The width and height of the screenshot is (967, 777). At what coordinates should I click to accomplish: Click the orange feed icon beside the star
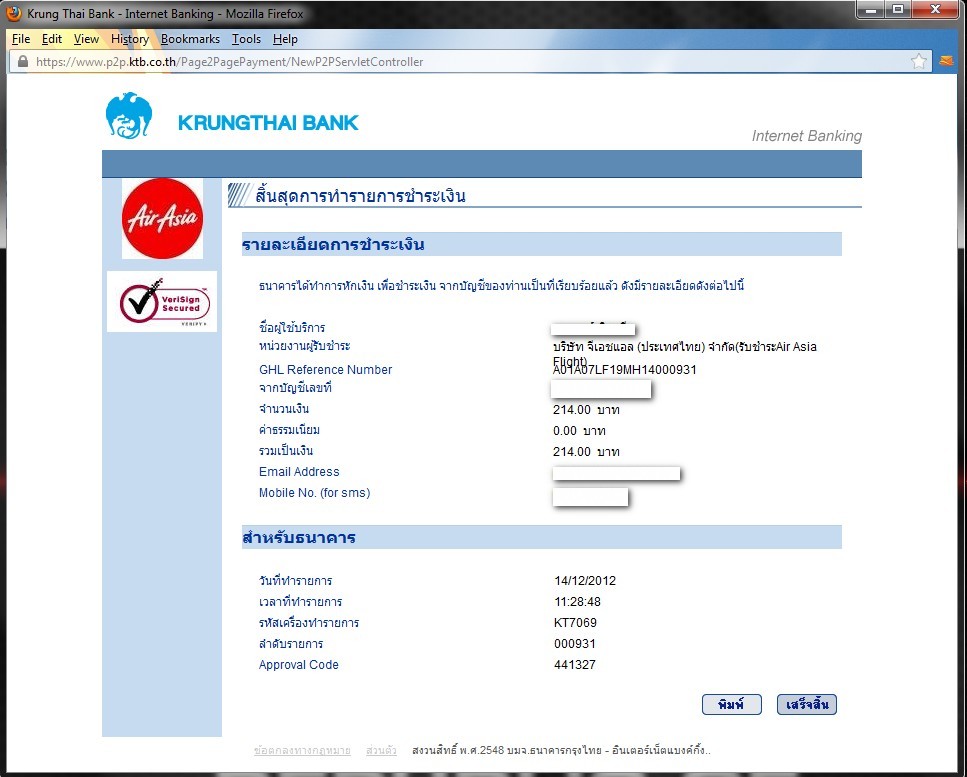[946, 61]
